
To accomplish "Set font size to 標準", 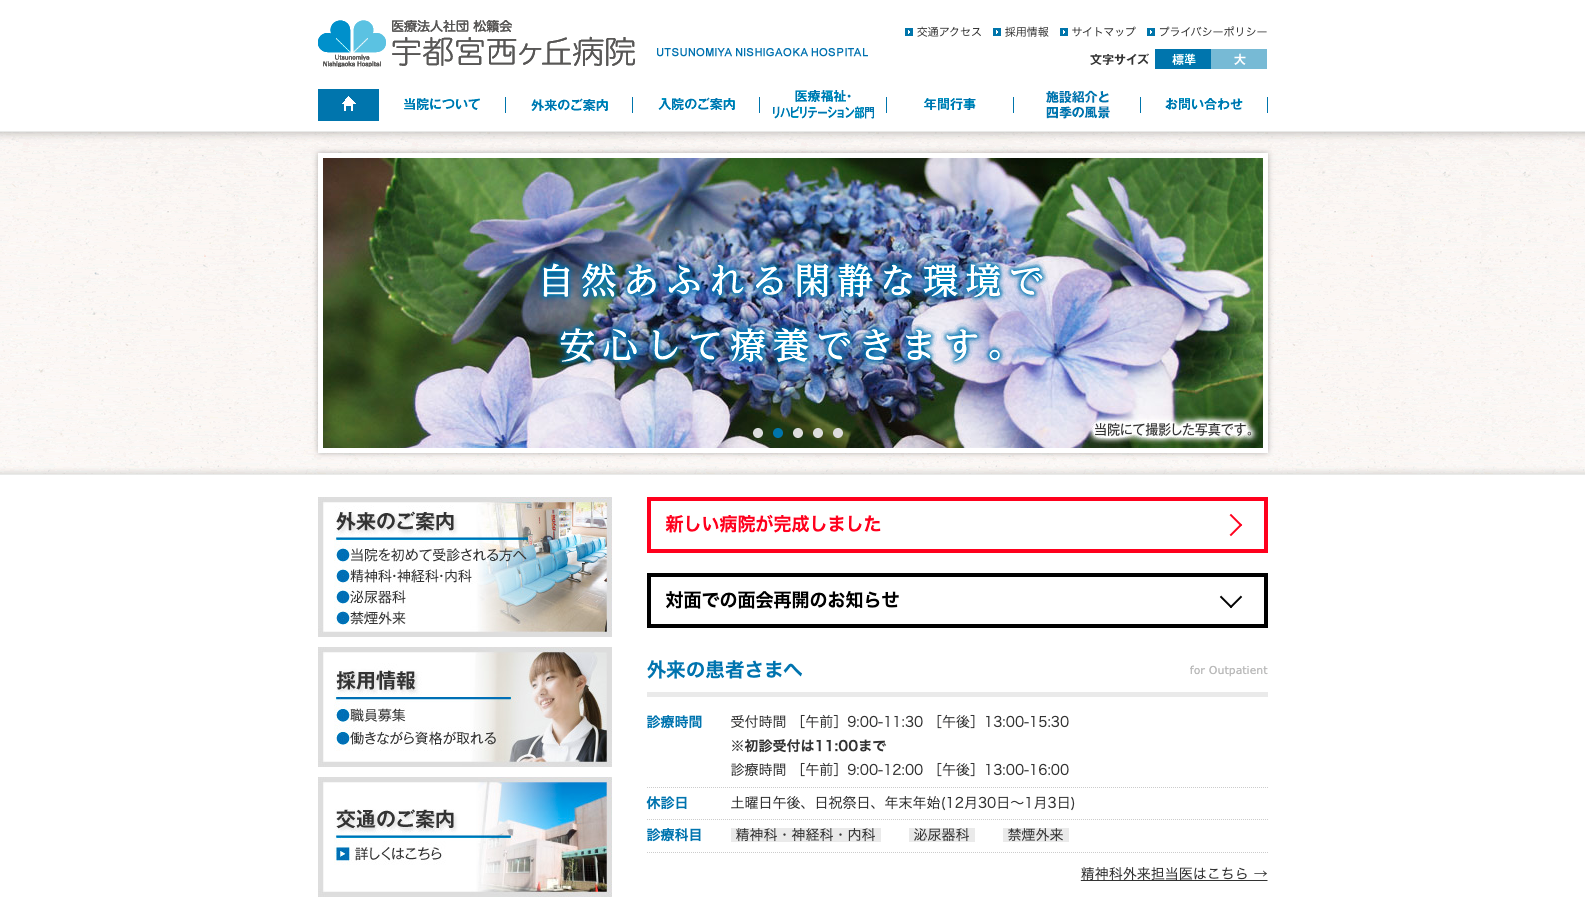I will (1183, 59).
